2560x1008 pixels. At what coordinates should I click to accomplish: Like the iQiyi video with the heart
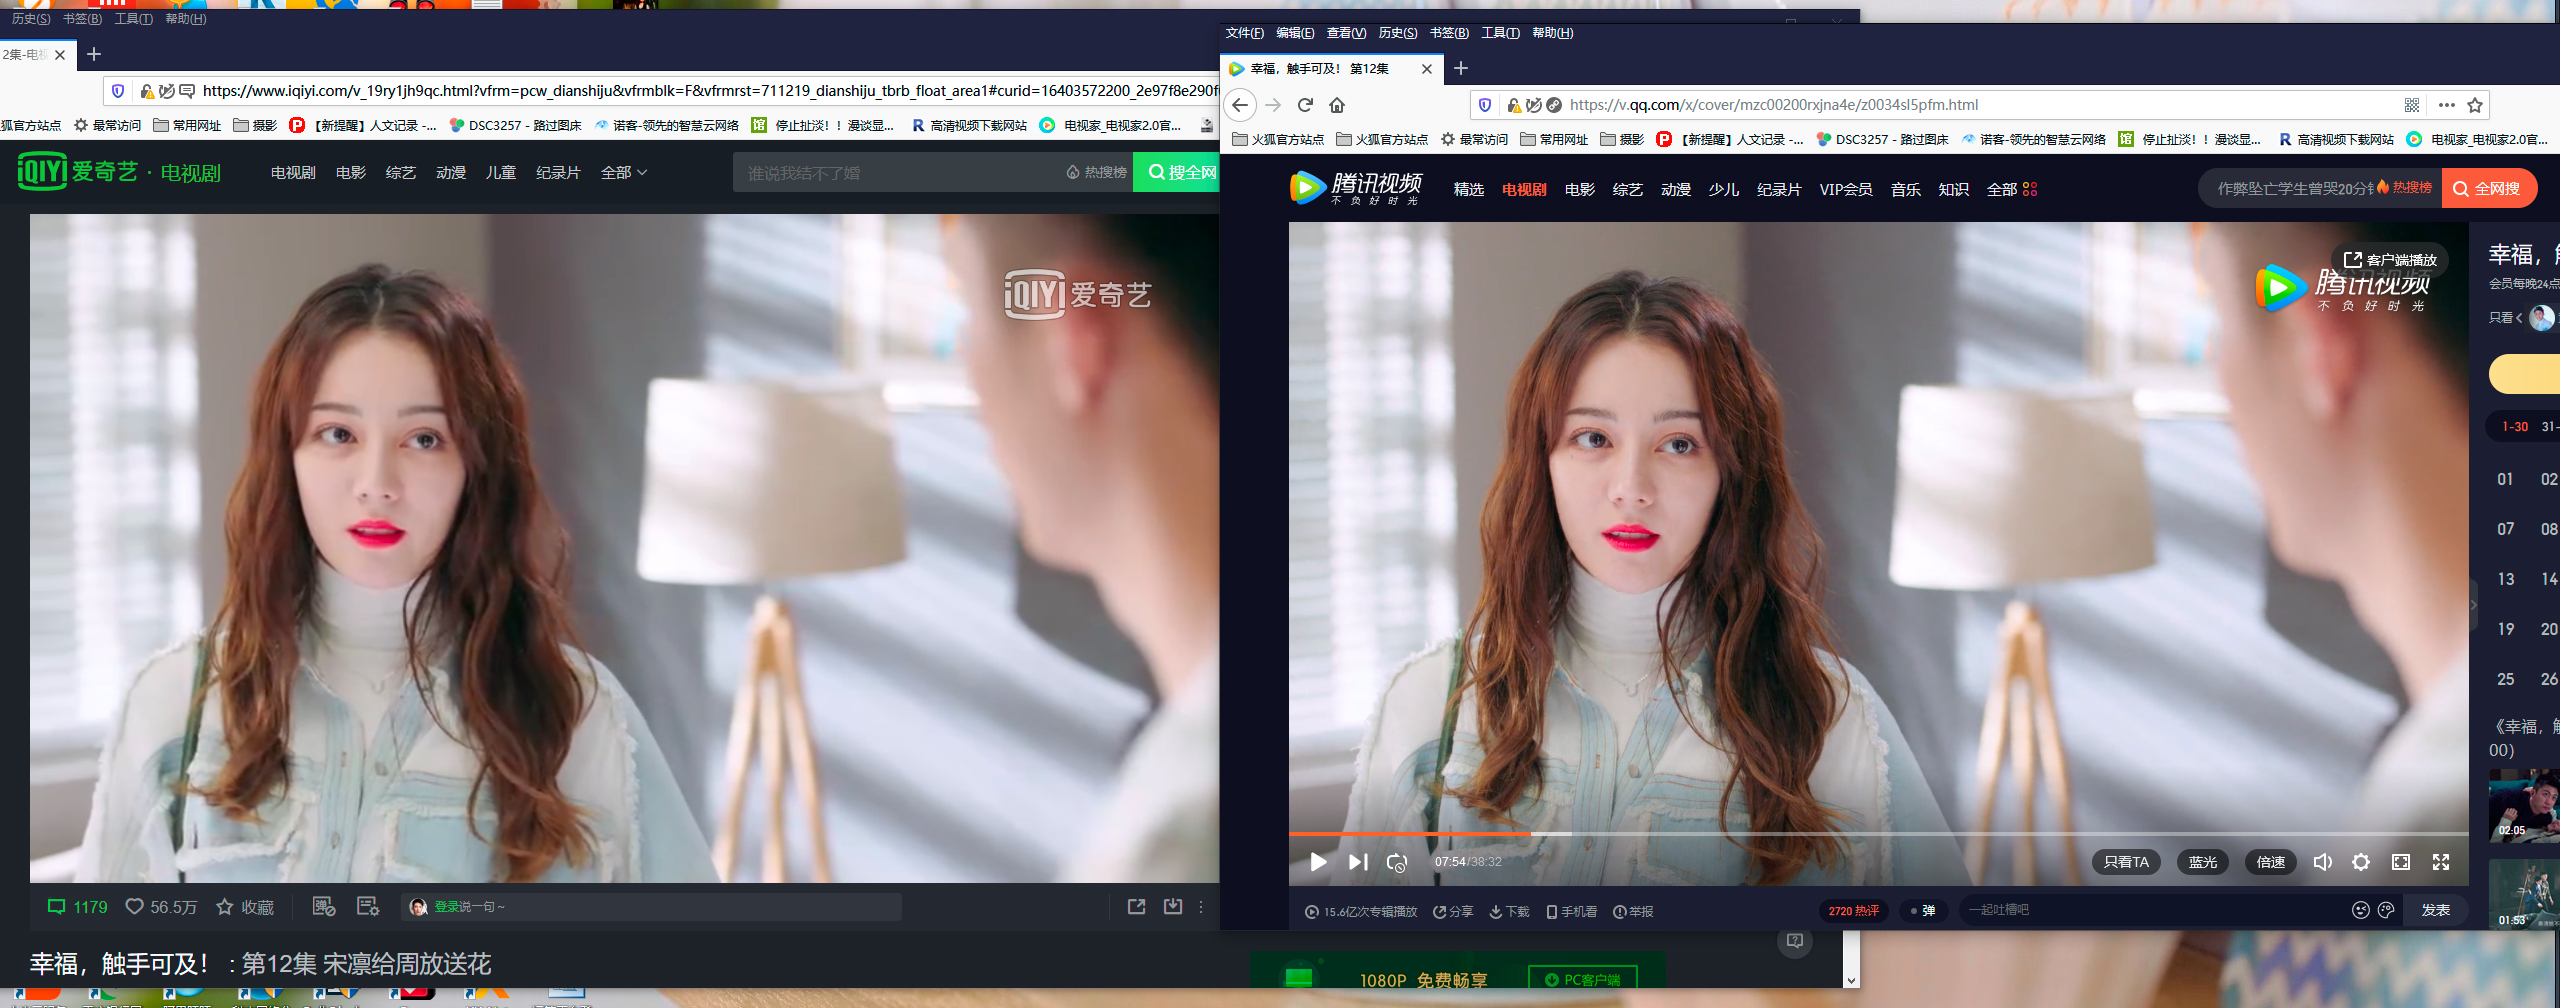click(135, 907)
